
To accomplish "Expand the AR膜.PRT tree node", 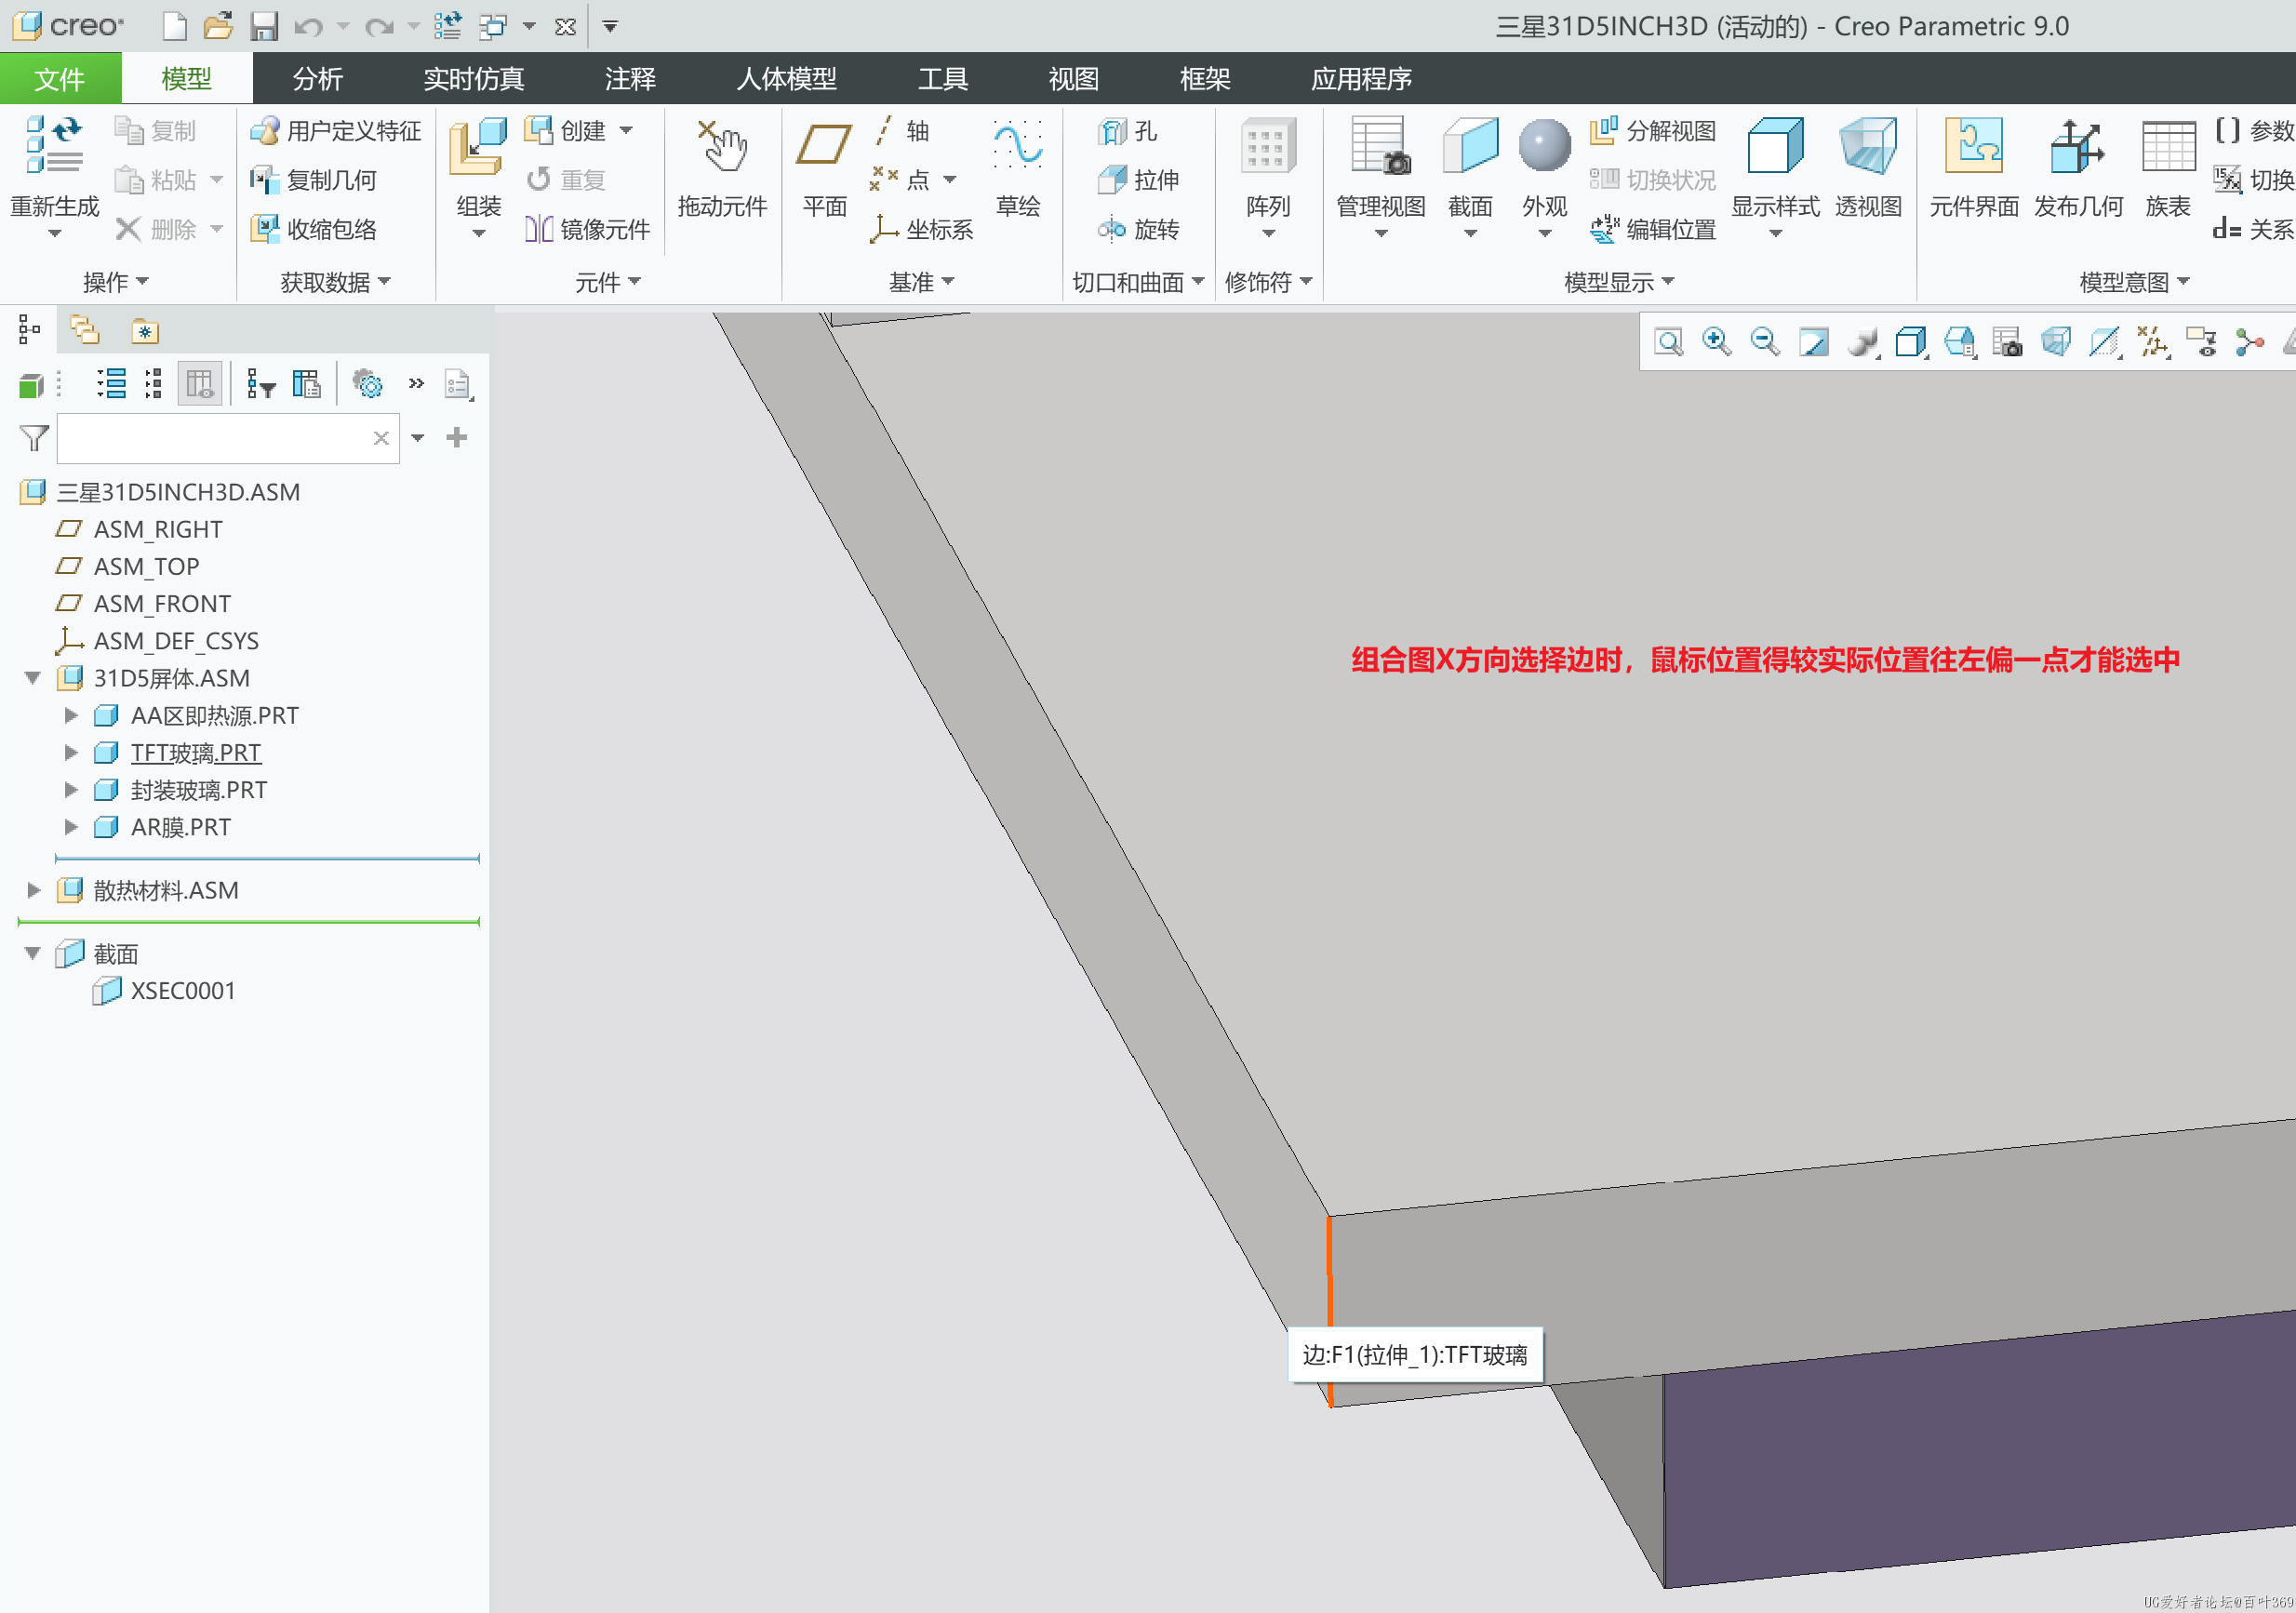I will click(70, 827).
